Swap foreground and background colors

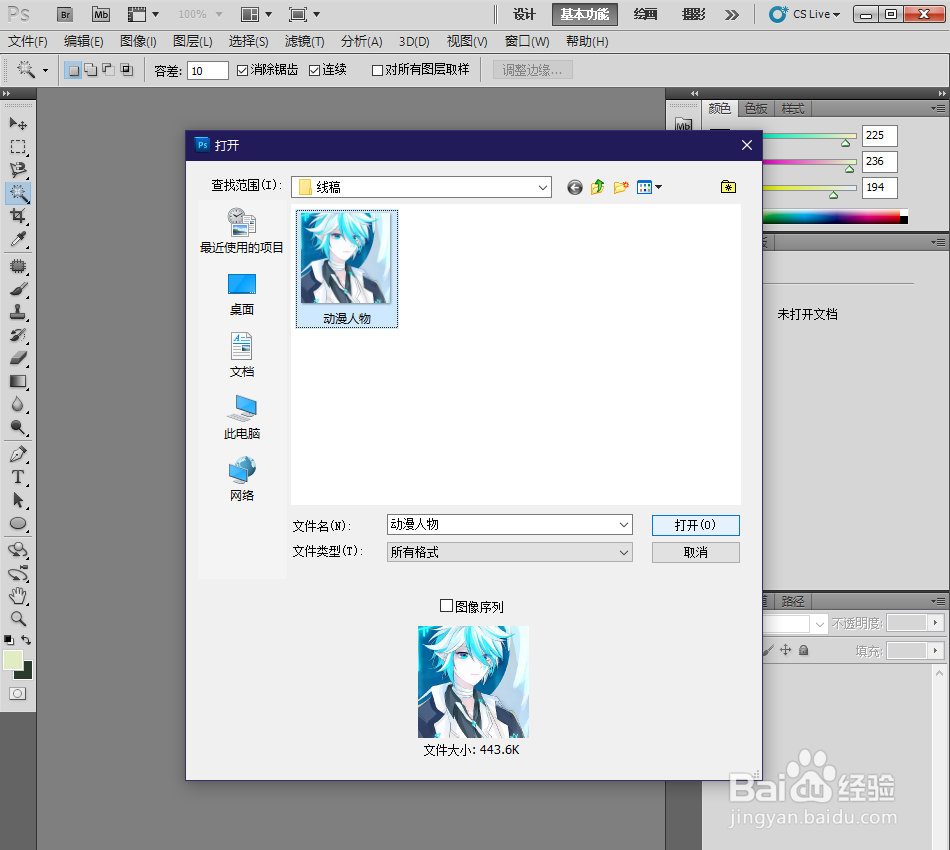coord(26,639)
